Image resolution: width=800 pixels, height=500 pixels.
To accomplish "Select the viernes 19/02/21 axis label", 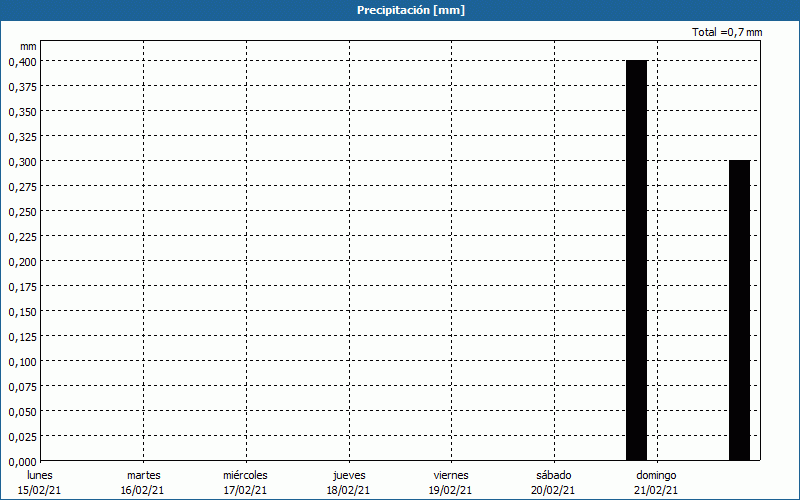I will (451, 483).
